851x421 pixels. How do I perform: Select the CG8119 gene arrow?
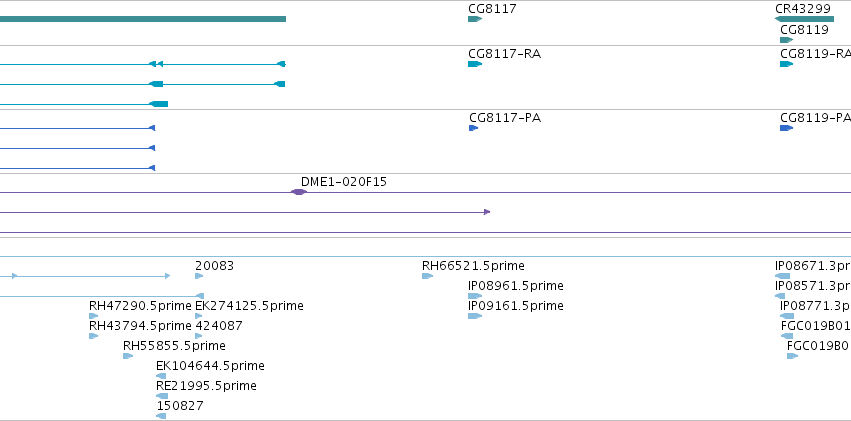tap(786, 40)
